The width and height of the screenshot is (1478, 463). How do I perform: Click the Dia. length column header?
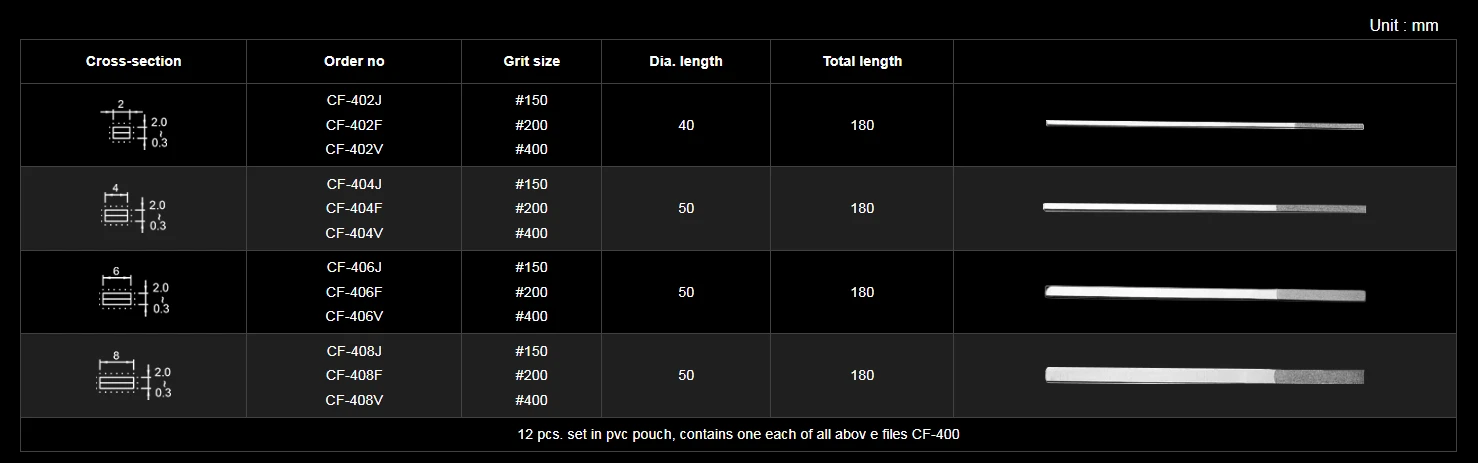click(x=686, y=61)
